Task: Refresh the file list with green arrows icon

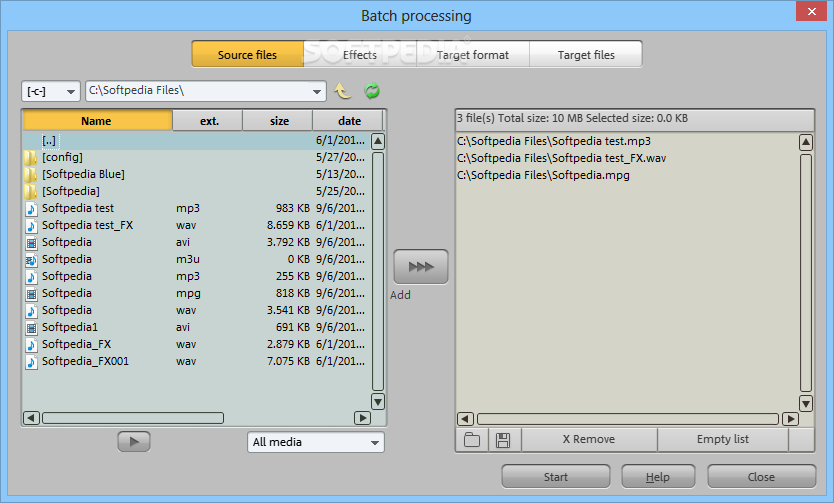Action: (x=372, y=91)
